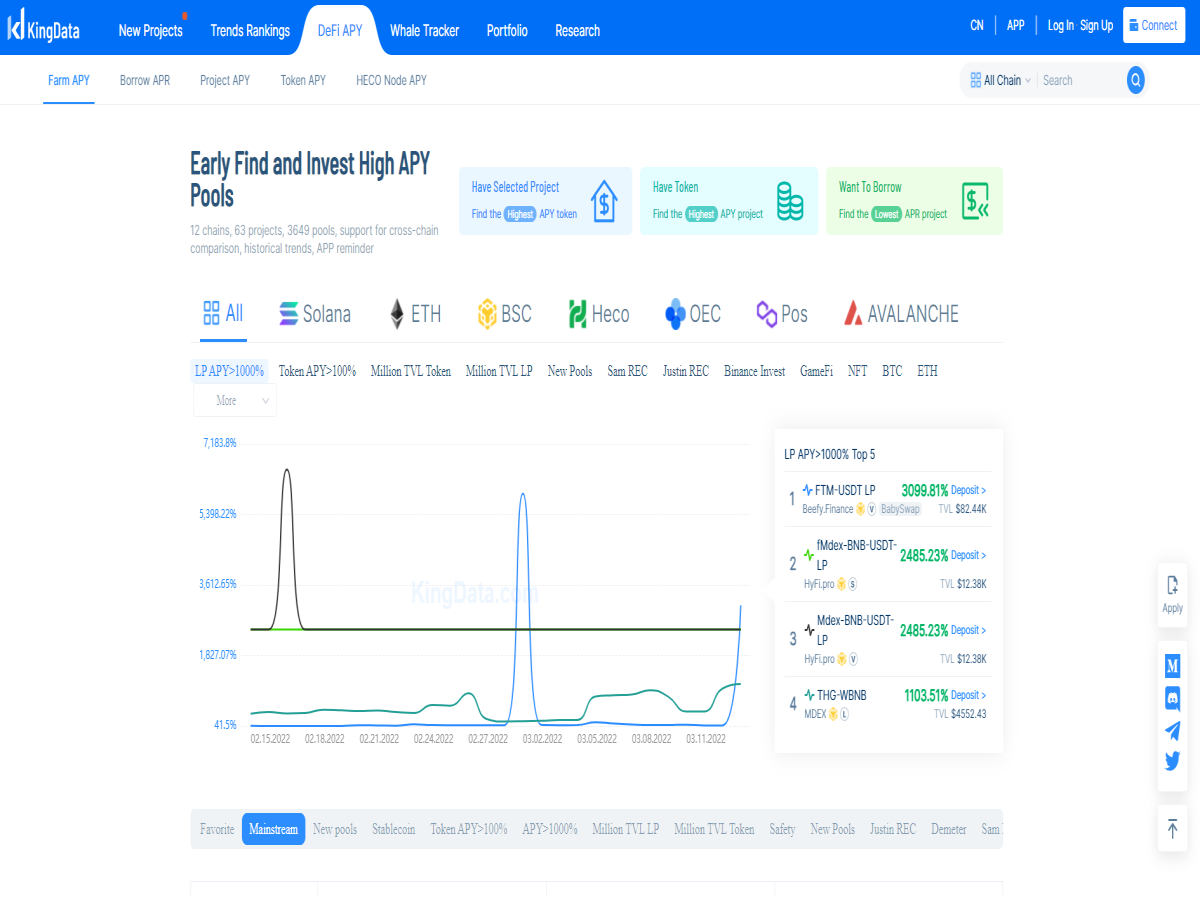The width and height of the screenshot is (1200, 897).
Task: Open the Research page
Action: tap(578, 30)
